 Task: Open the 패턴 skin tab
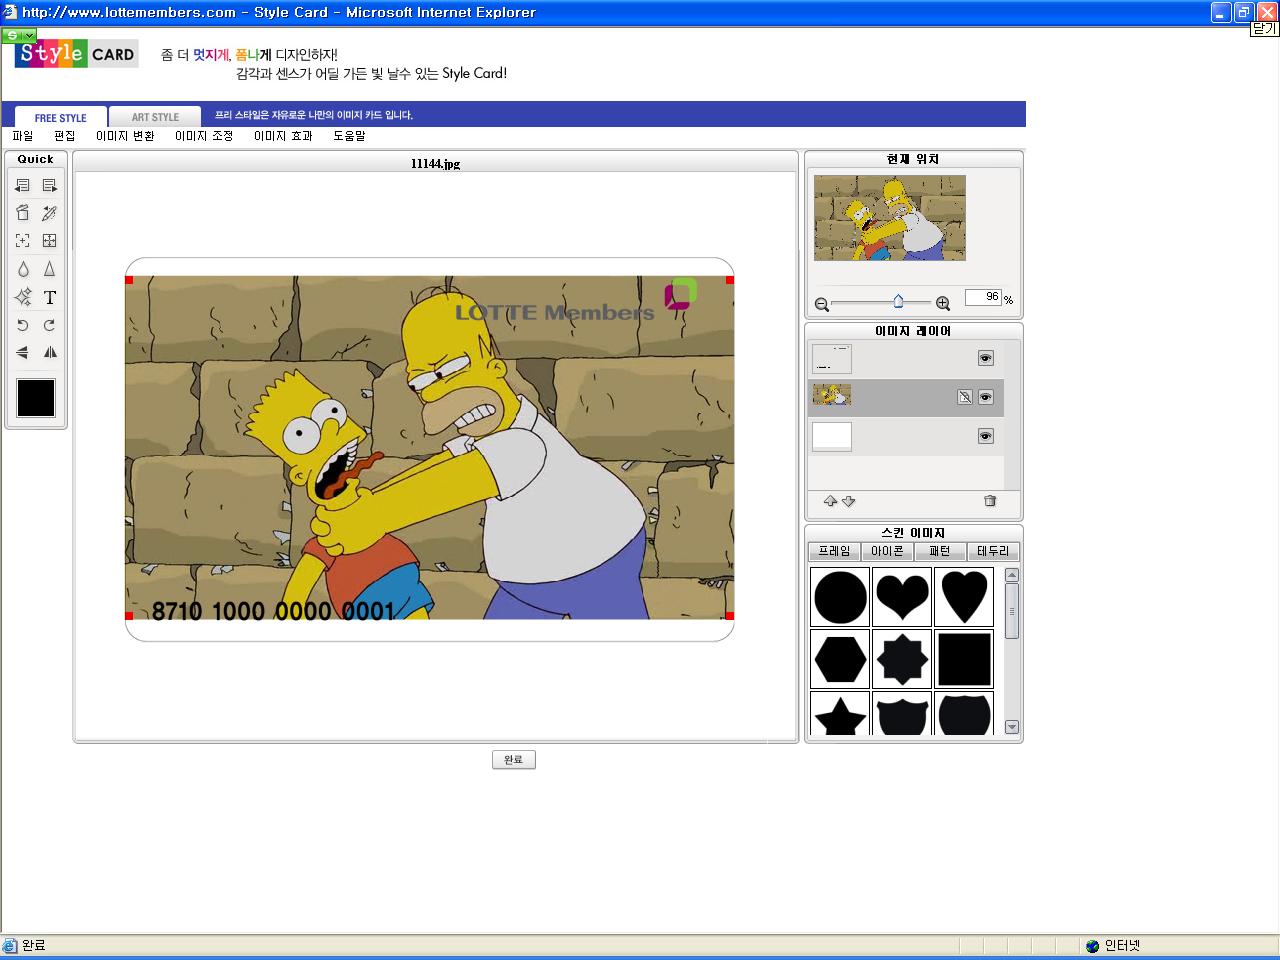point(940,551)
